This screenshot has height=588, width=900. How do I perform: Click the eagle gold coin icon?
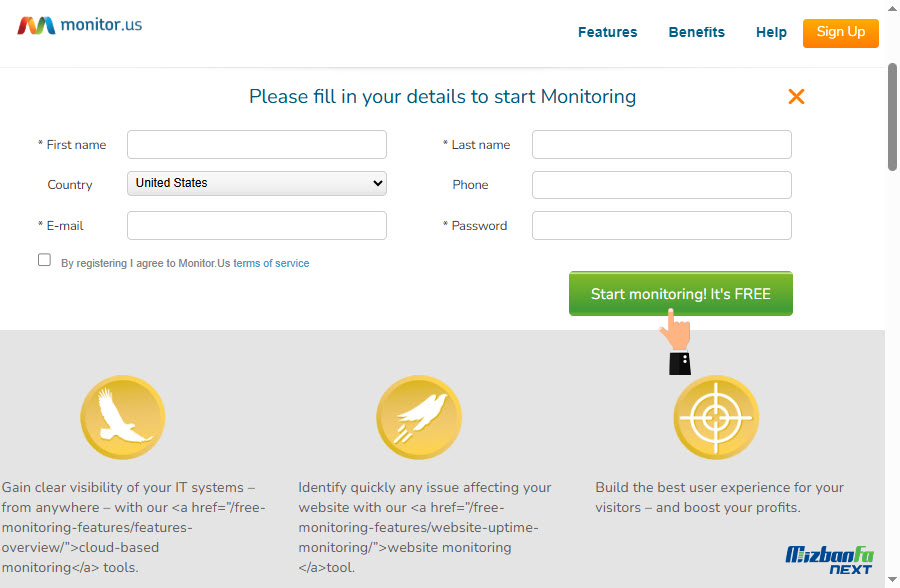pyautogui.click(x=123, y=417)
